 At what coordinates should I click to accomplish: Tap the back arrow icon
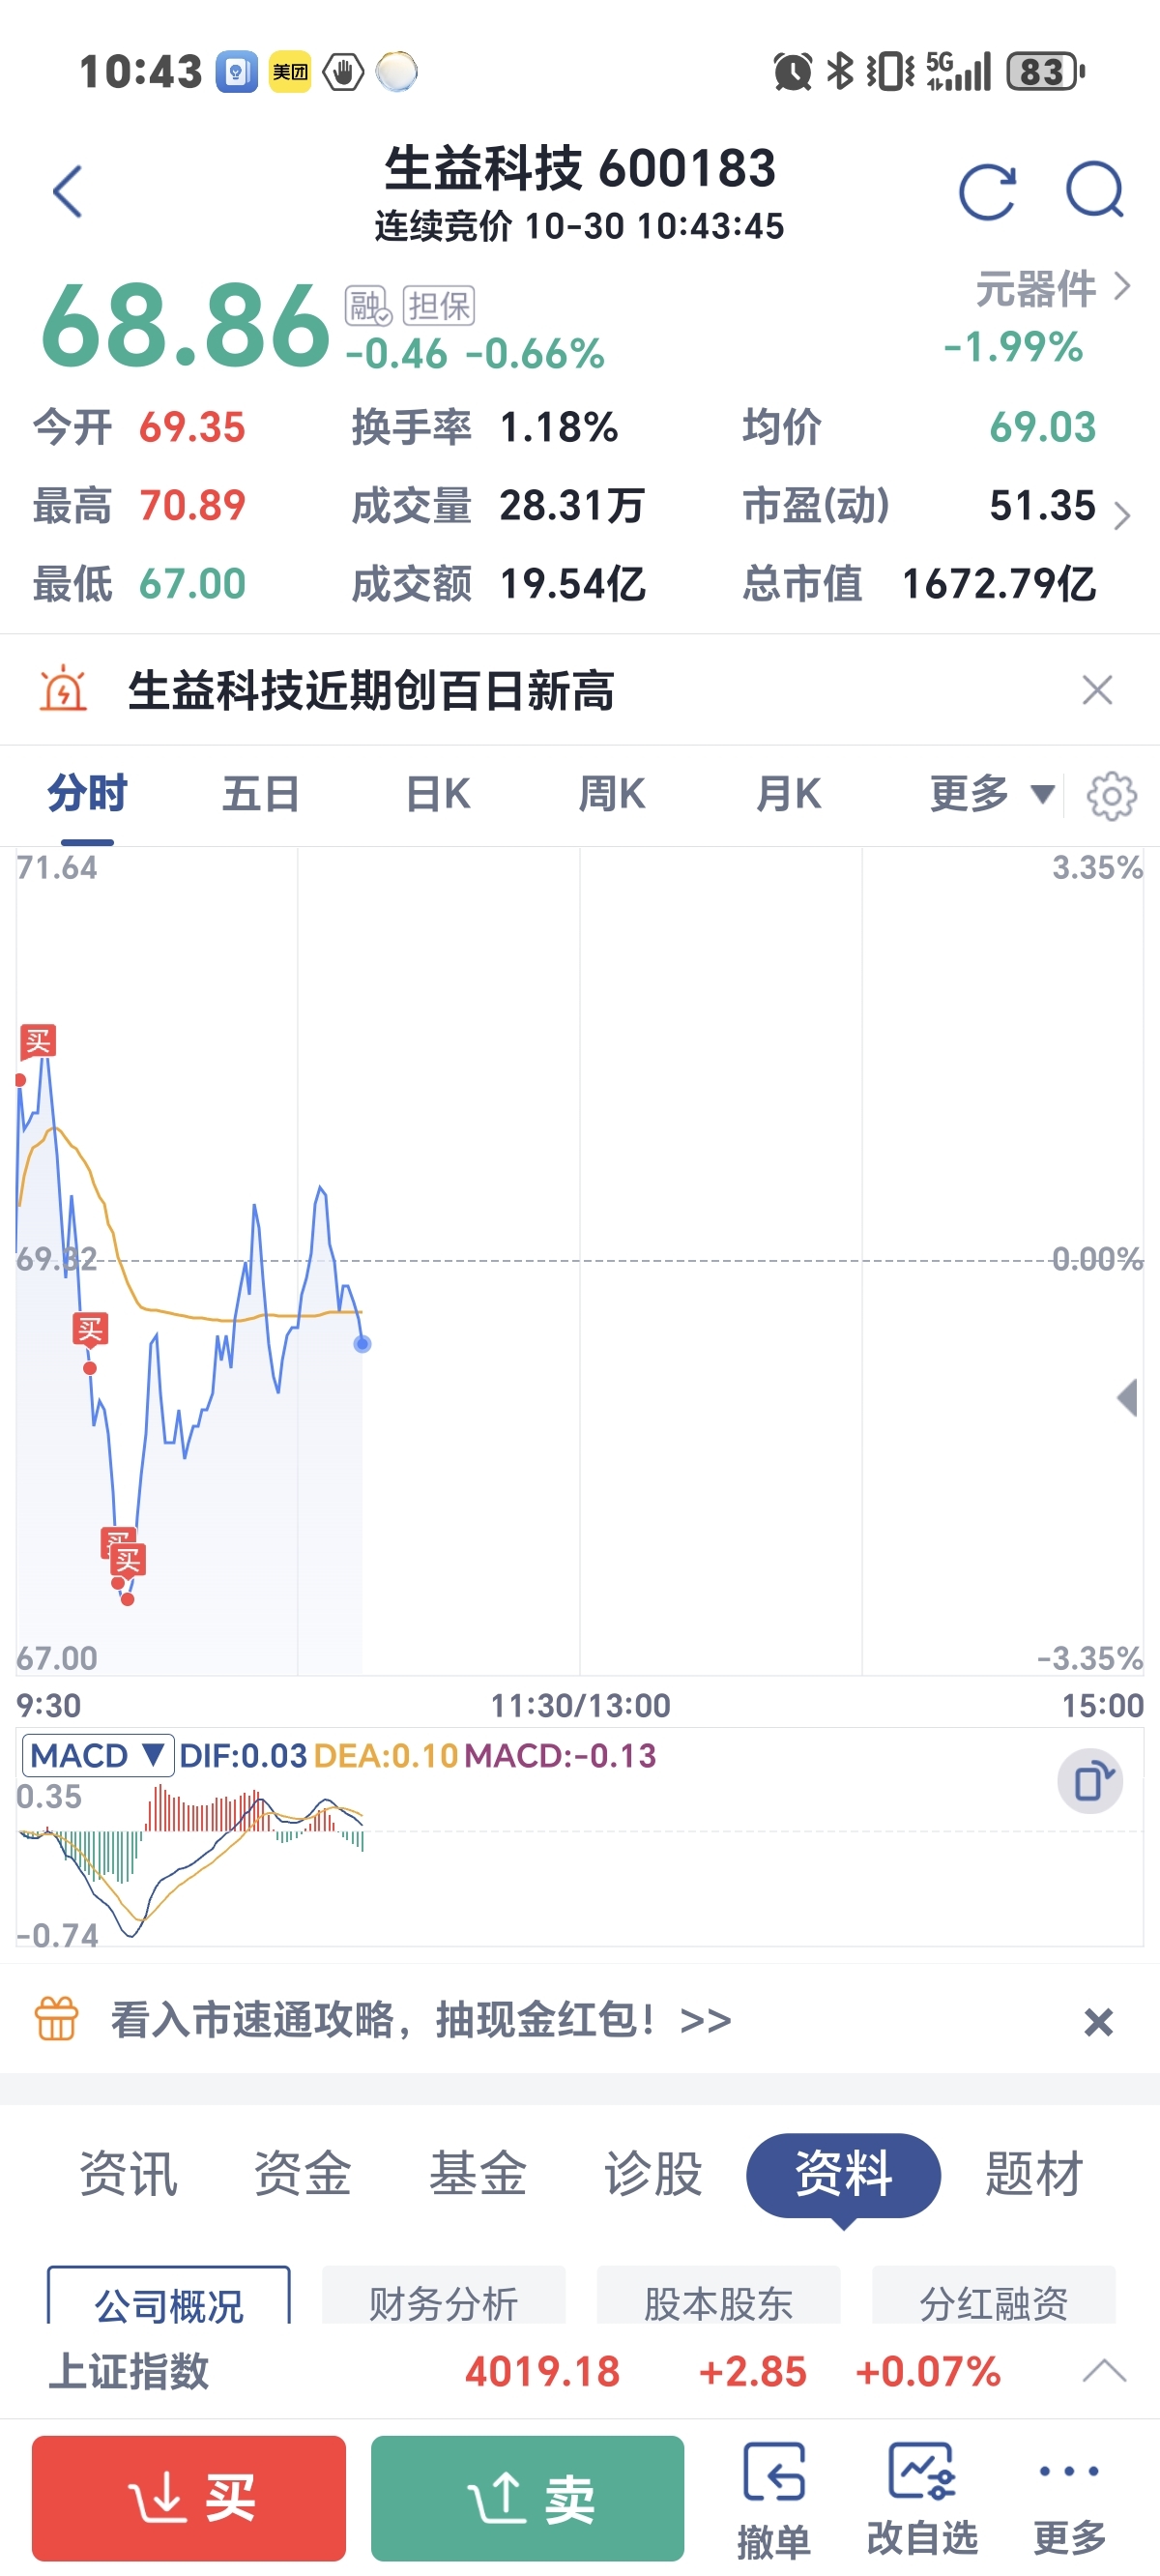click(68, 191)
